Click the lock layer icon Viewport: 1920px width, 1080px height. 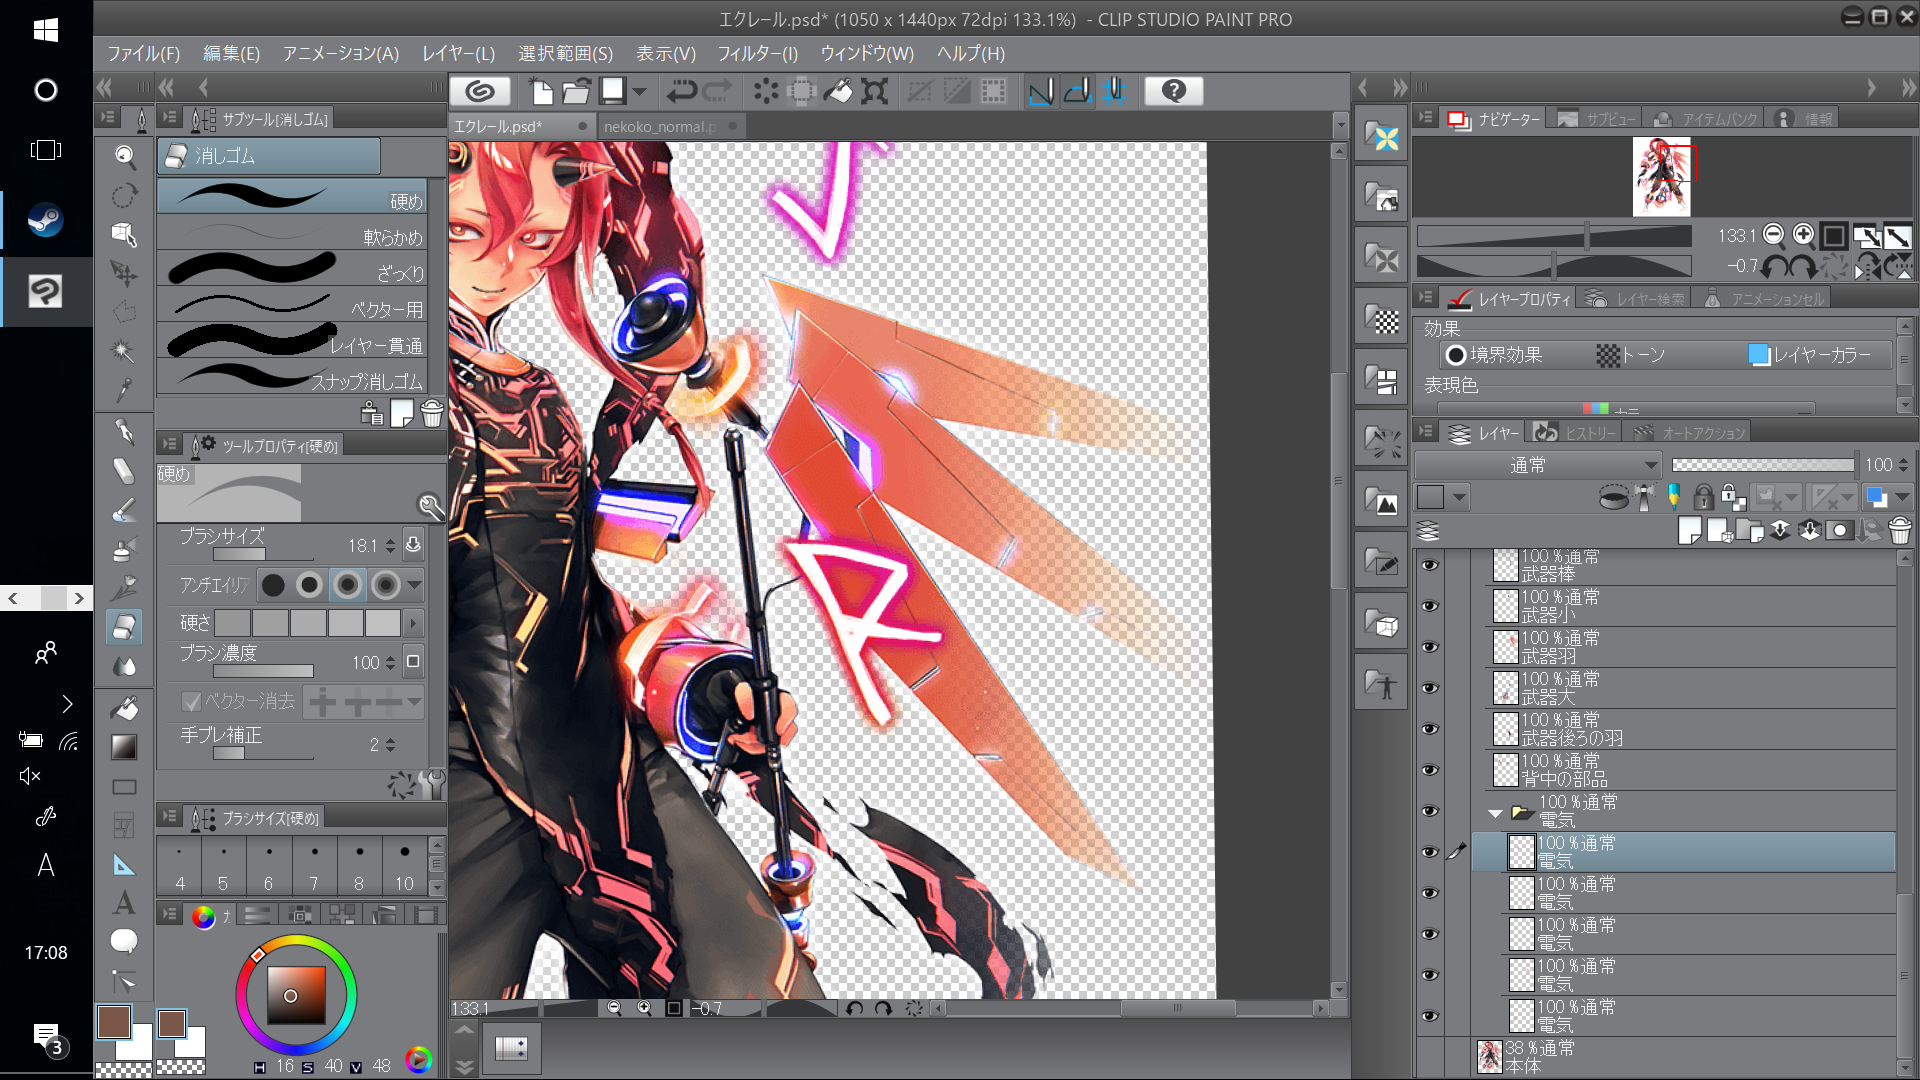click(1704, 497)
